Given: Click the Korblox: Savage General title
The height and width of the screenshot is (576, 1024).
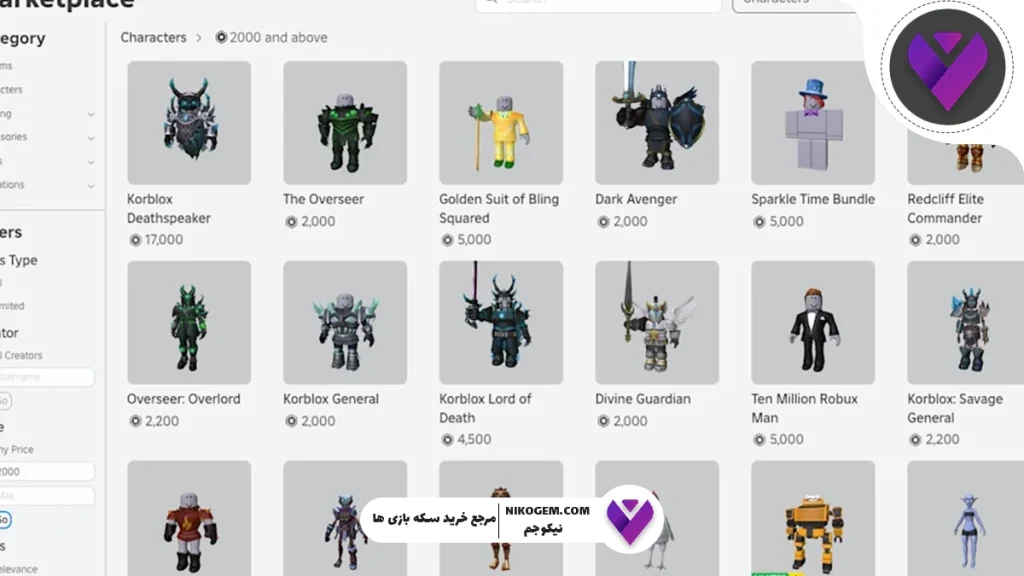Looking at the screenshot, I should pos(955,408).
